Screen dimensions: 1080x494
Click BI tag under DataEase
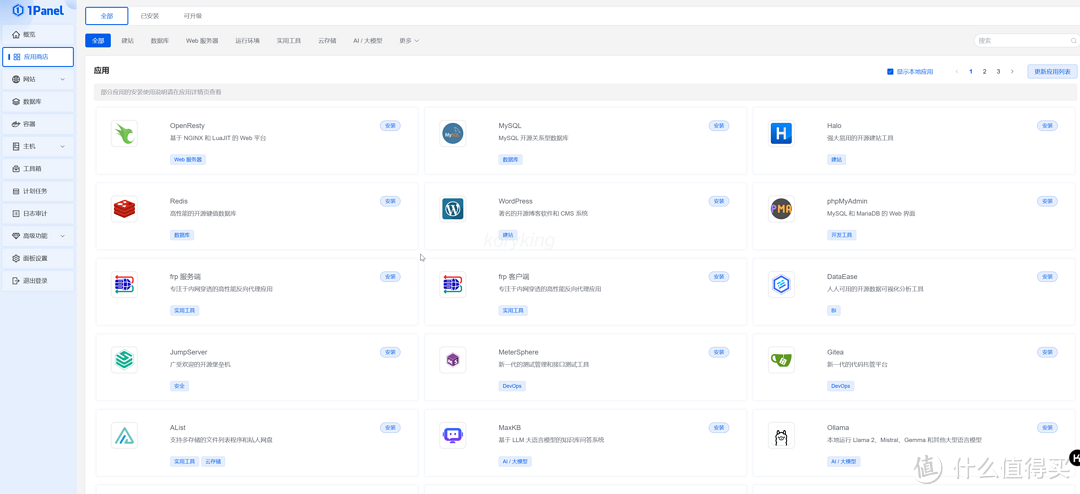tap(833, 311)
